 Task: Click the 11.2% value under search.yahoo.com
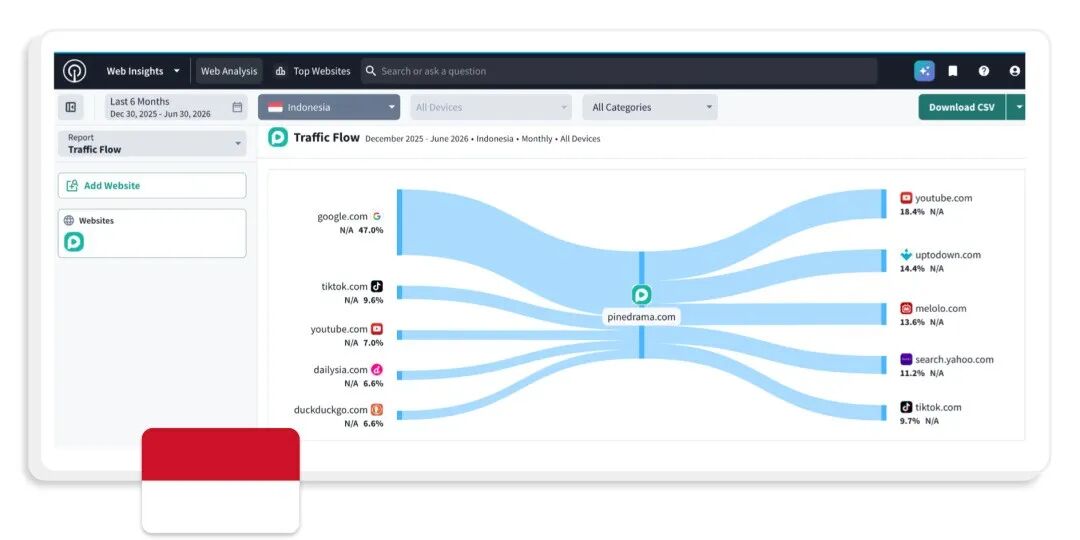912,373
